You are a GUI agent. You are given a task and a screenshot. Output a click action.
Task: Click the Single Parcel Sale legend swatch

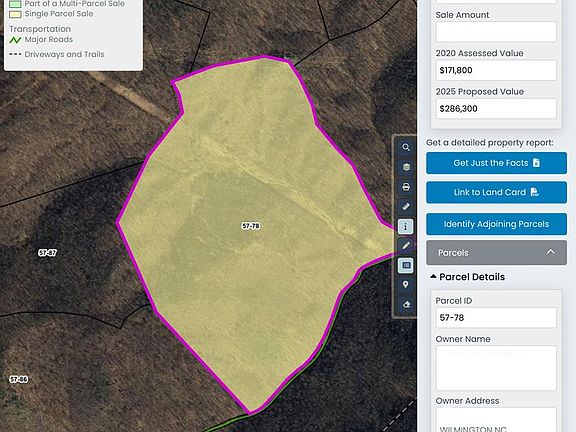(x=15, y=14)
